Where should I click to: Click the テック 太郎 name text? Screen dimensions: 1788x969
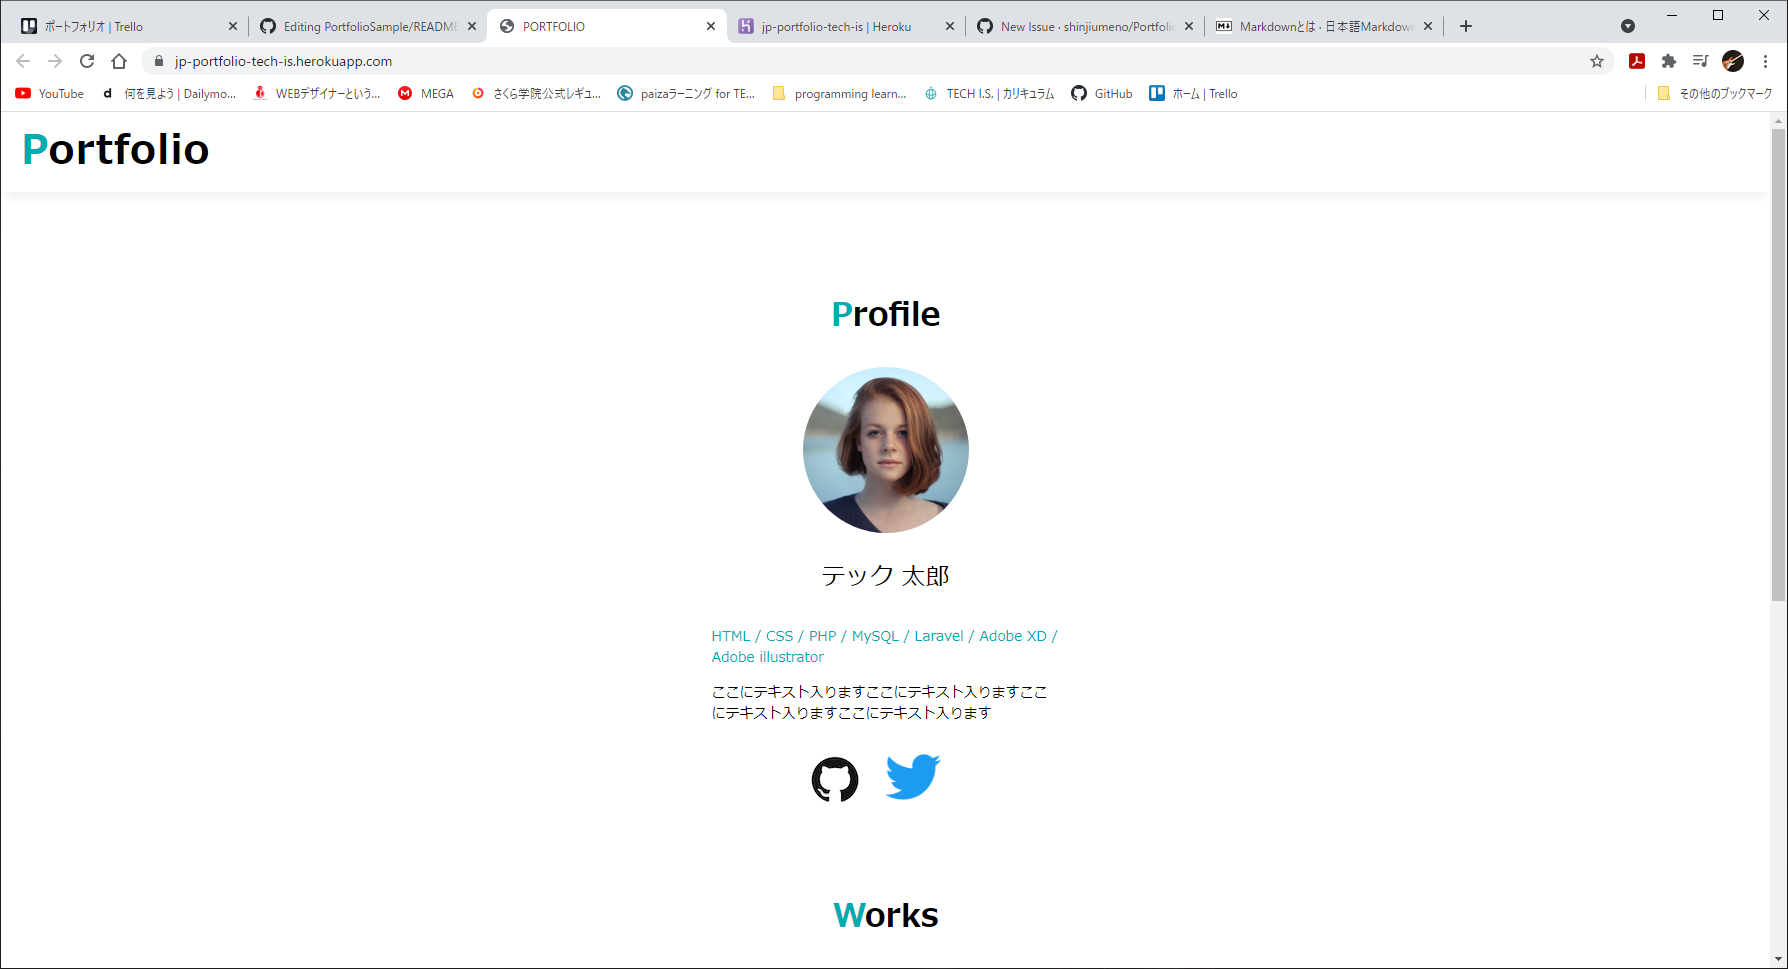pos(886,575)
